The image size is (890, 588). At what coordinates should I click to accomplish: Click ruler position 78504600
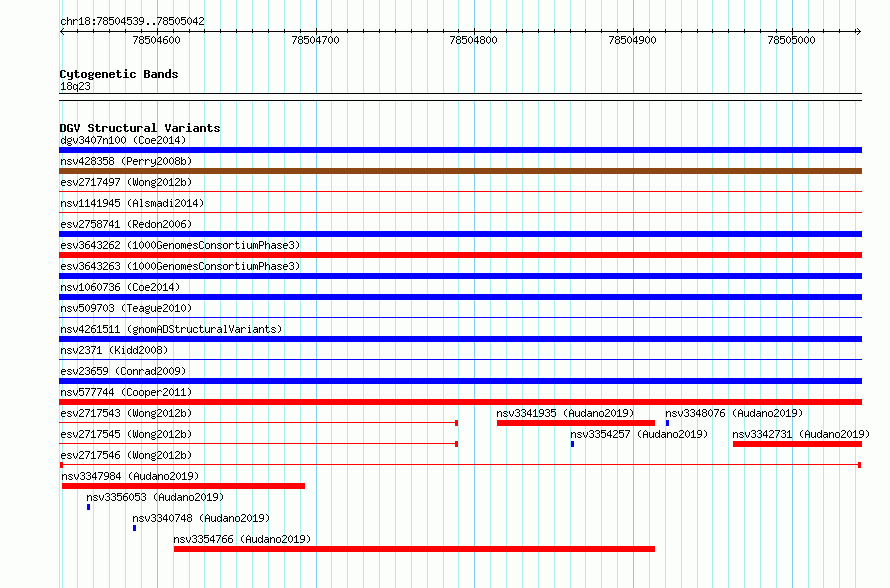pos(156,40)
